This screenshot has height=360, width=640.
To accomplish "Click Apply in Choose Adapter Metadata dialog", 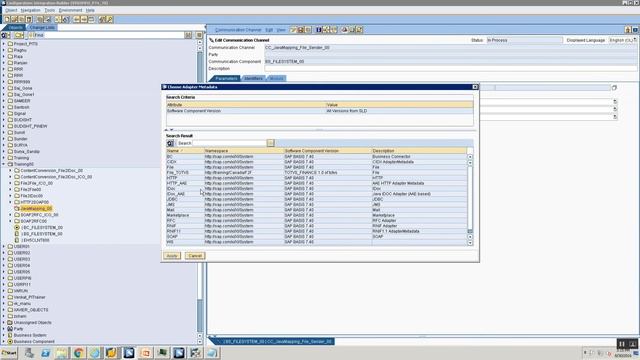I will coord(172,256).
